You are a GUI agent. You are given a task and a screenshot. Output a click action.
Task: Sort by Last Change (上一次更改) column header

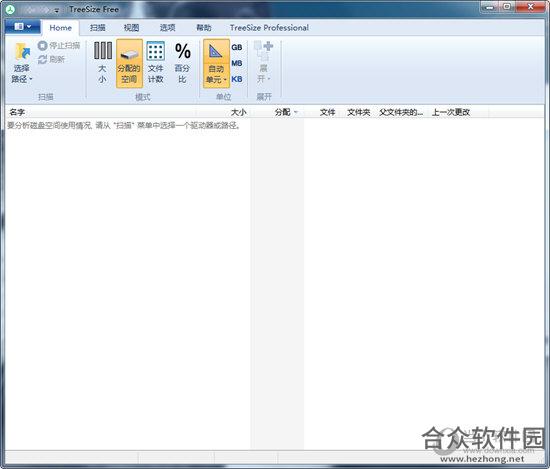click(459, 112)
